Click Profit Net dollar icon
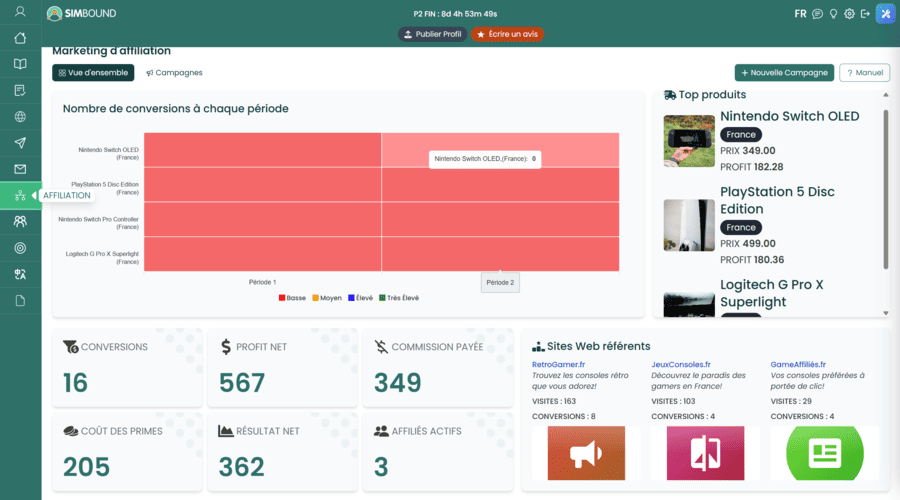Image resolution: width=900 pixels, height=500 pixels. pos(226,347)
